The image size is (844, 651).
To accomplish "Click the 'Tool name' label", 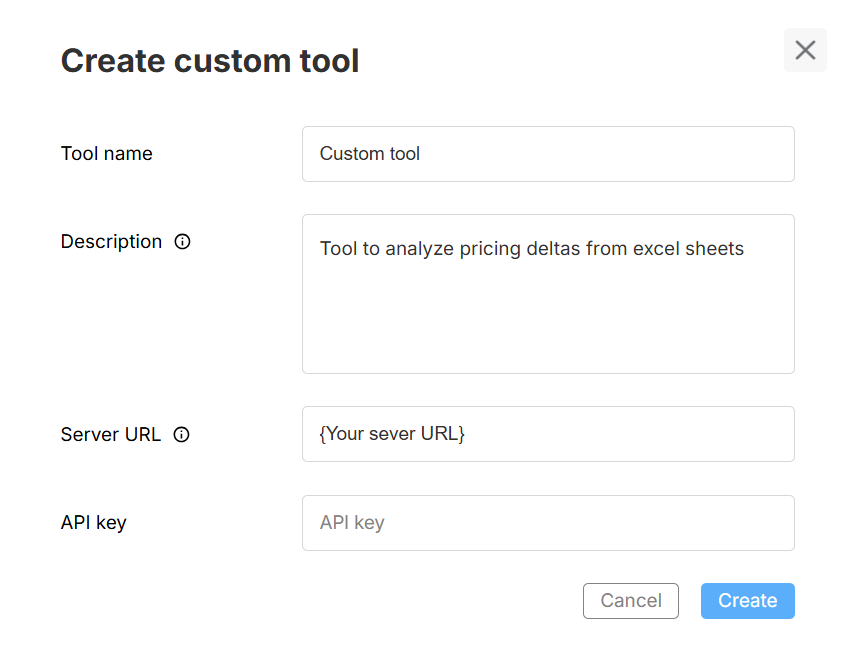I will (x=107, y=154).
